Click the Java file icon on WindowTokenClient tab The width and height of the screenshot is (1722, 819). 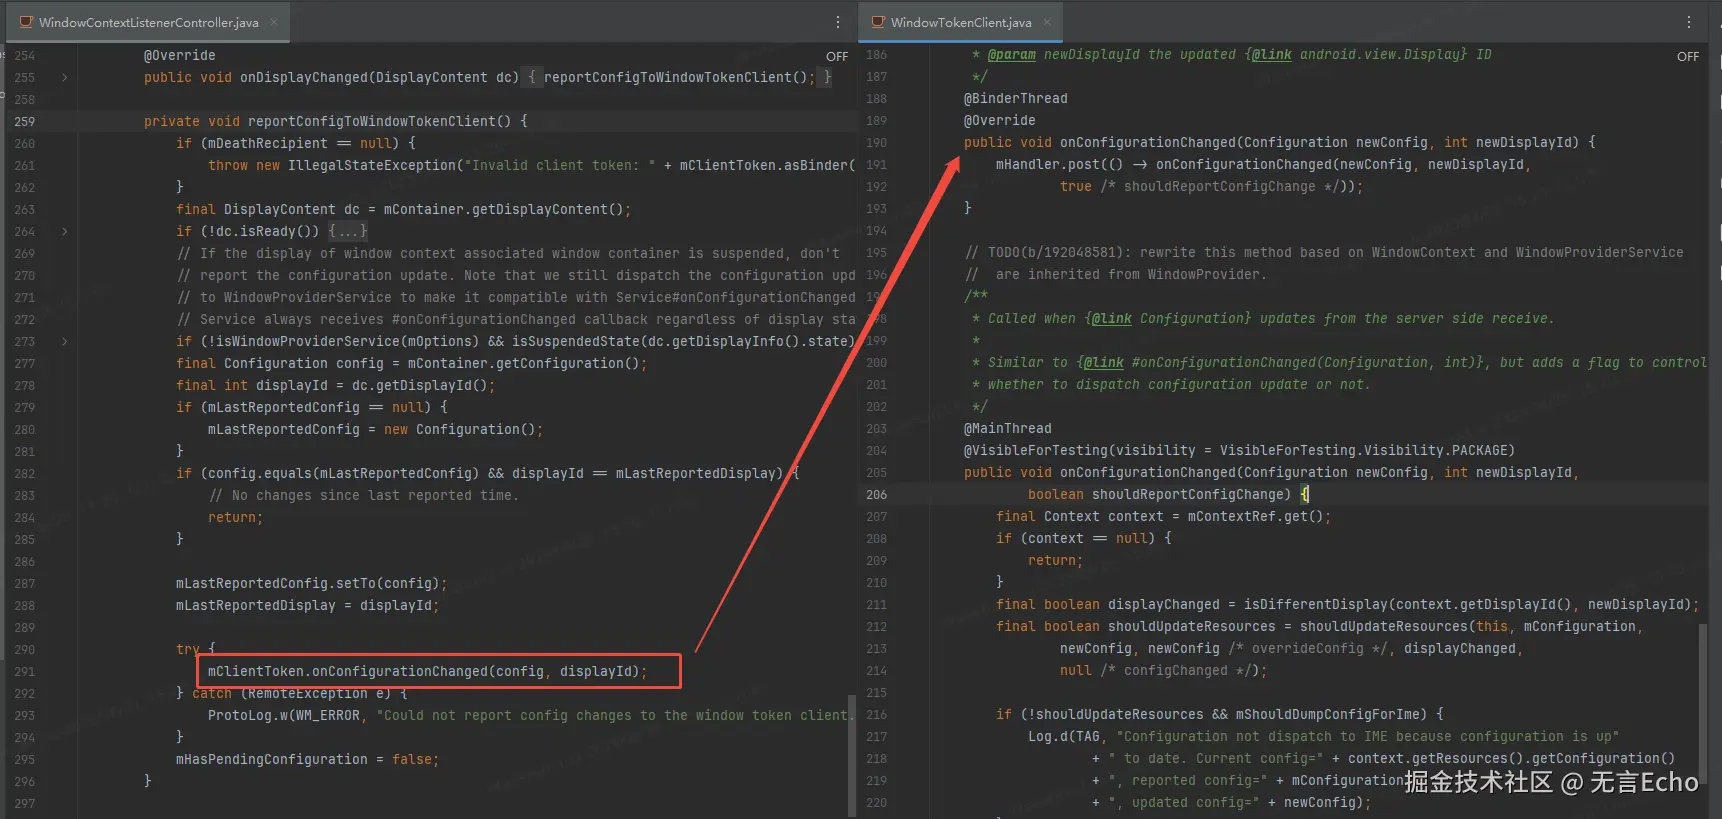(x=878, y=22)
